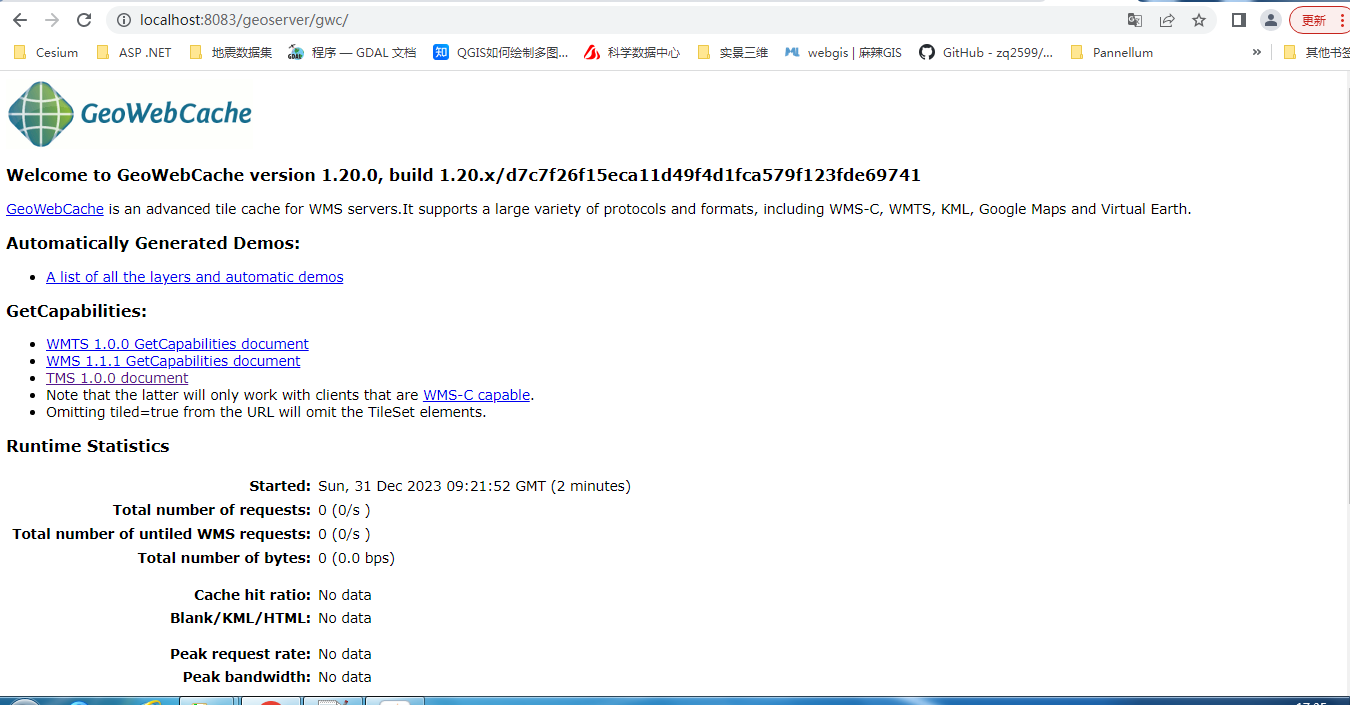View site information icon in address bar
The width and height of the screenshot is (1350, 705).
click(124, 20)
